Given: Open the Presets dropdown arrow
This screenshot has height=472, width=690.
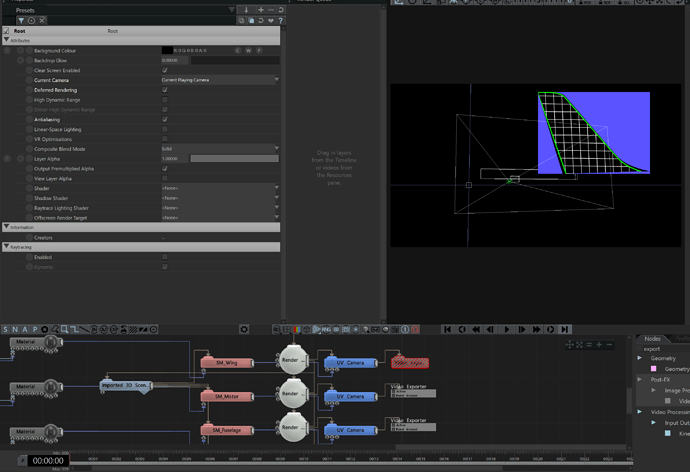Looking at the screenshot, I should [231, 10].
